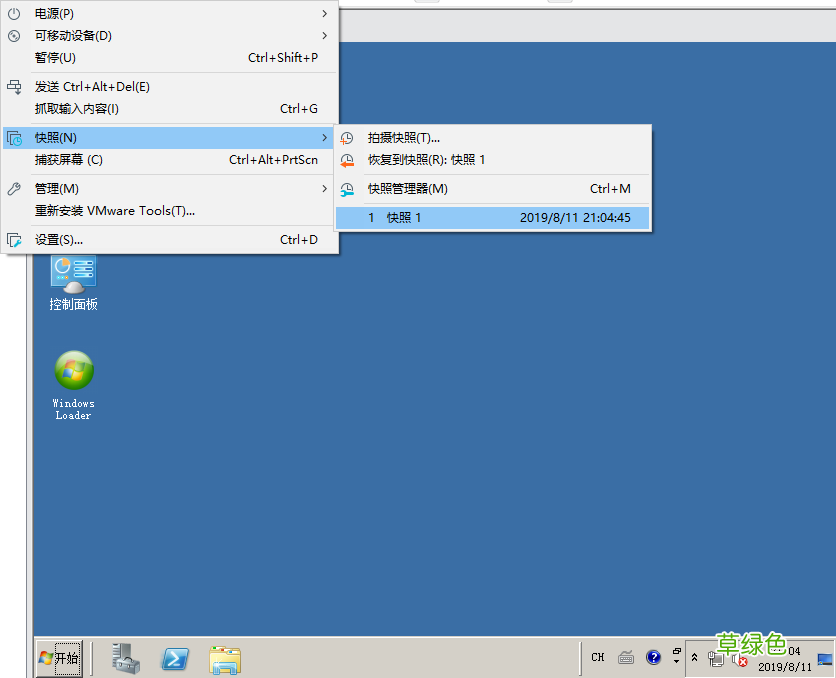
Task: Click the network icon in system tray
Action: [x=717, y=660]
